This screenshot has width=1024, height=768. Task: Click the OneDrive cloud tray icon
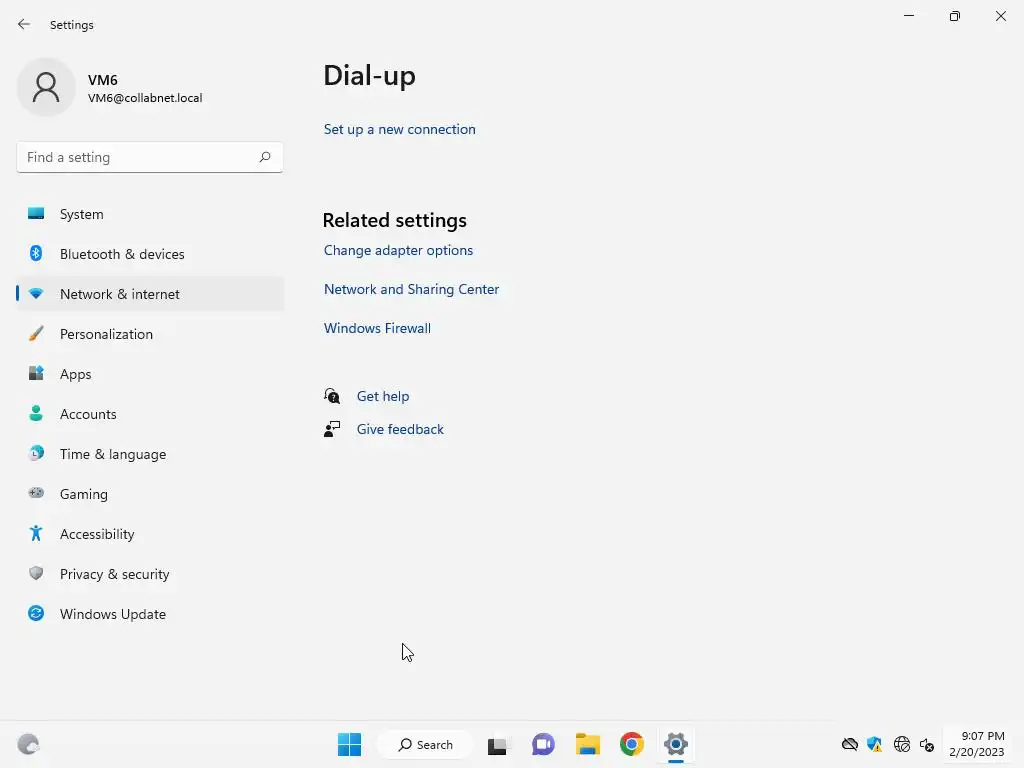point(850,744)
